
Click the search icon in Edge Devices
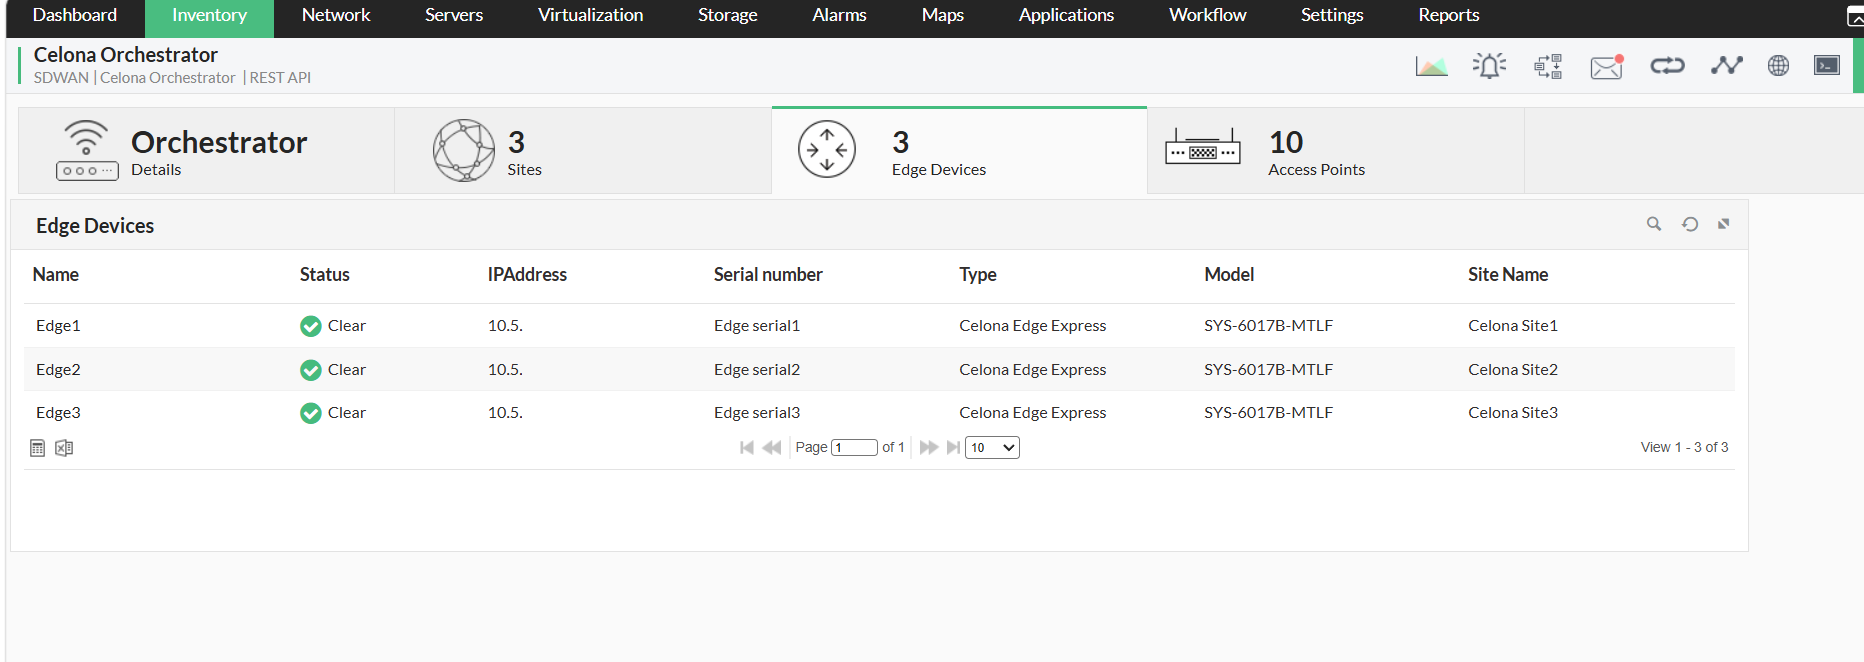click(1654, 224)
